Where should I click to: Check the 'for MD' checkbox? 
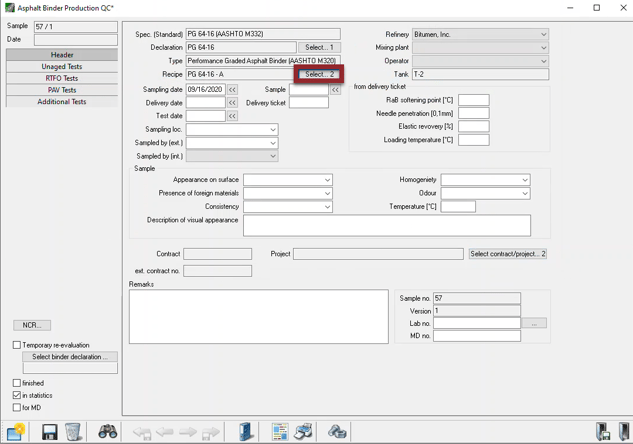(x=17, y=408)
